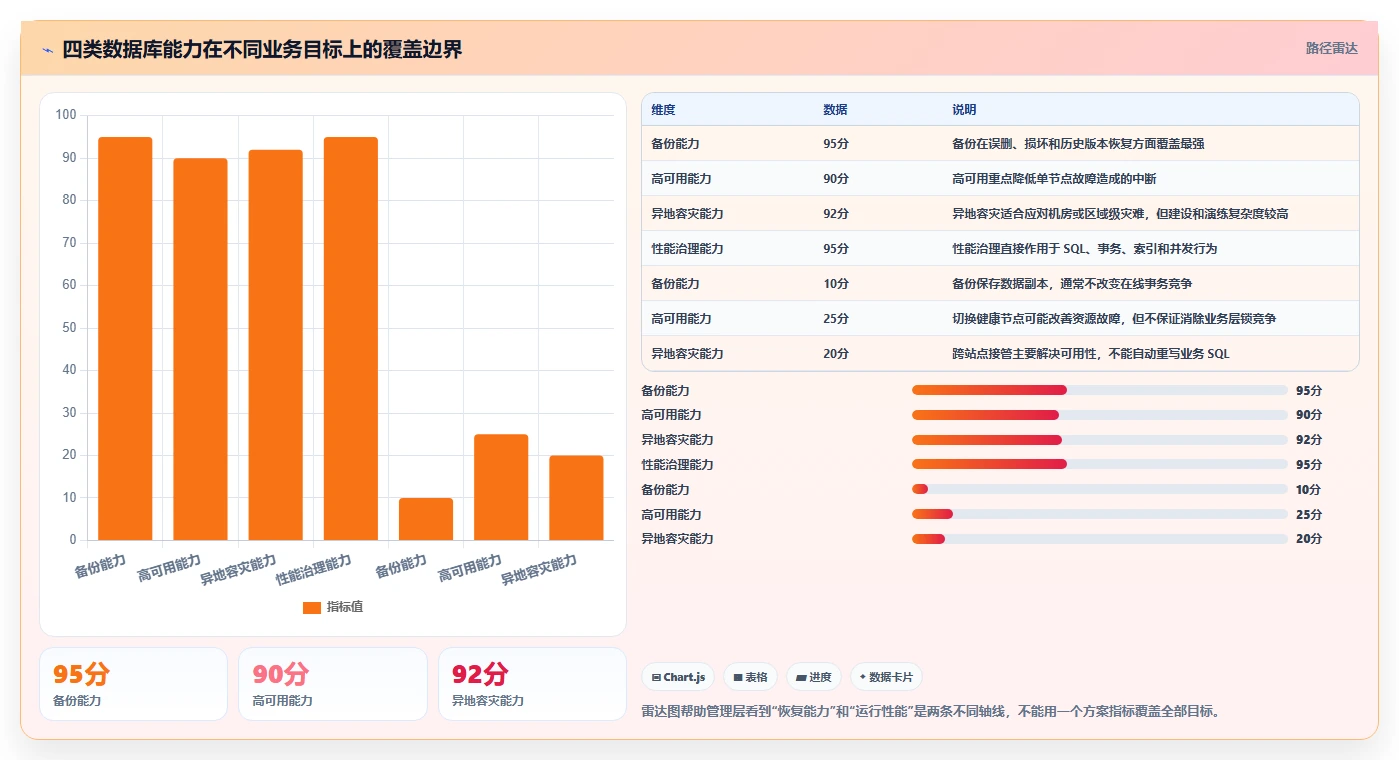Click the orange 指标值 legend swatch
The width and height of the screenshot is (1399, 760).
pyautogui.click(x=312, y=607)
